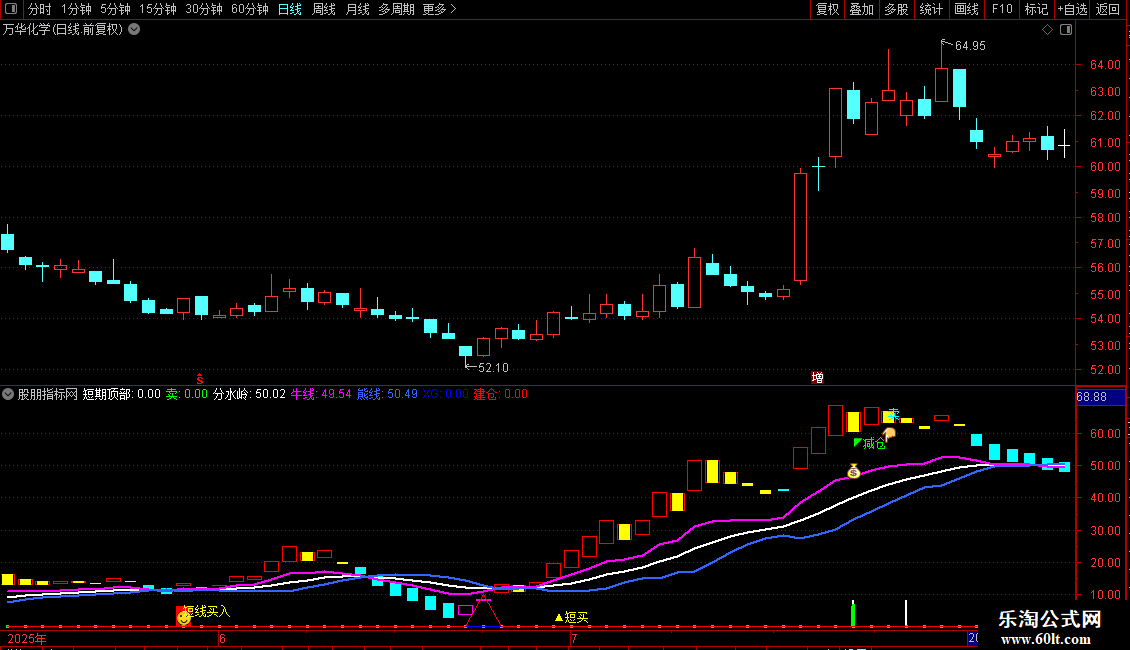Screen dimensions: 1130x650
Task: Select the 30分钟 period tab
Action: (204, 9)
